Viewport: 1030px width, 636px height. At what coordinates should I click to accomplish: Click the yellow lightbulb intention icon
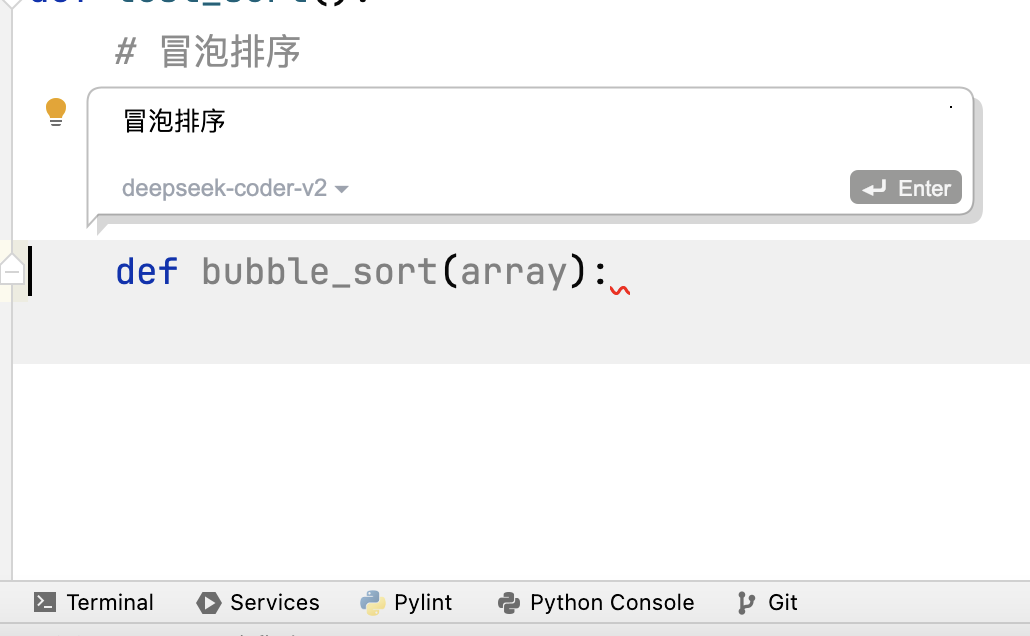56,112
